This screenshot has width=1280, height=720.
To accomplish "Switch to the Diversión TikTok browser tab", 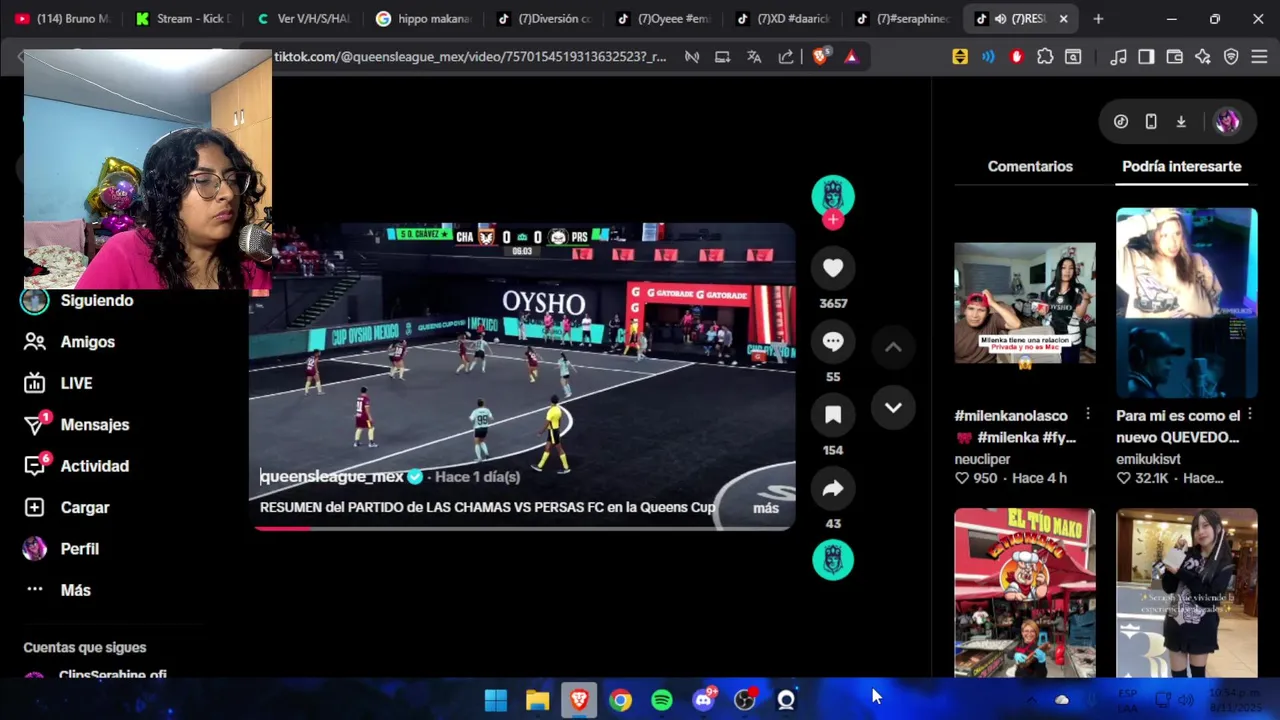I will pos(544,19).
